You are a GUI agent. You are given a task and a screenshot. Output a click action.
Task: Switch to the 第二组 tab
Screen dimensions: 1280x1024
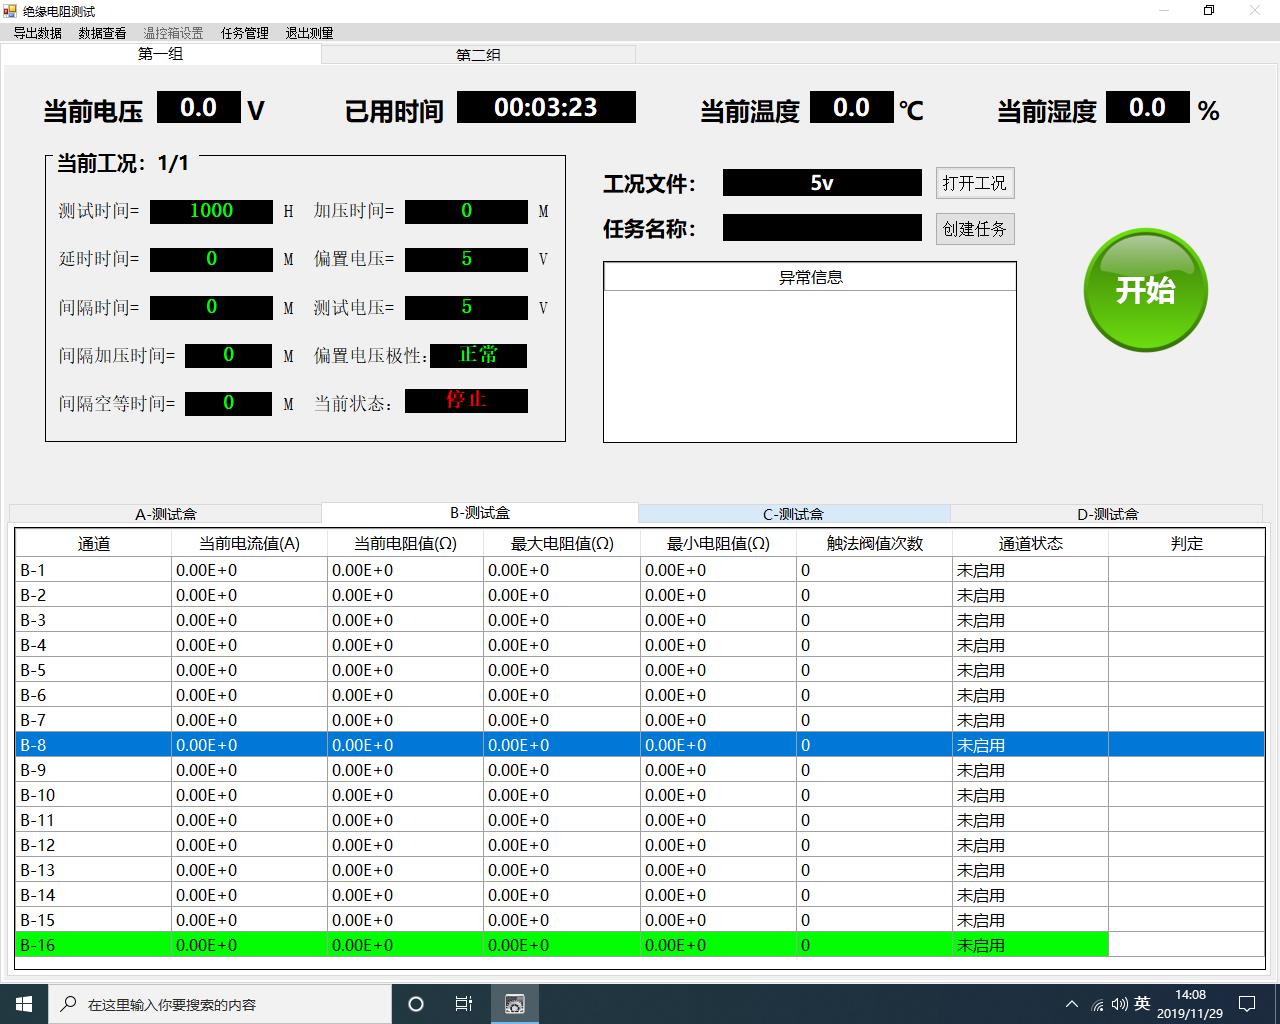point(478,55)
